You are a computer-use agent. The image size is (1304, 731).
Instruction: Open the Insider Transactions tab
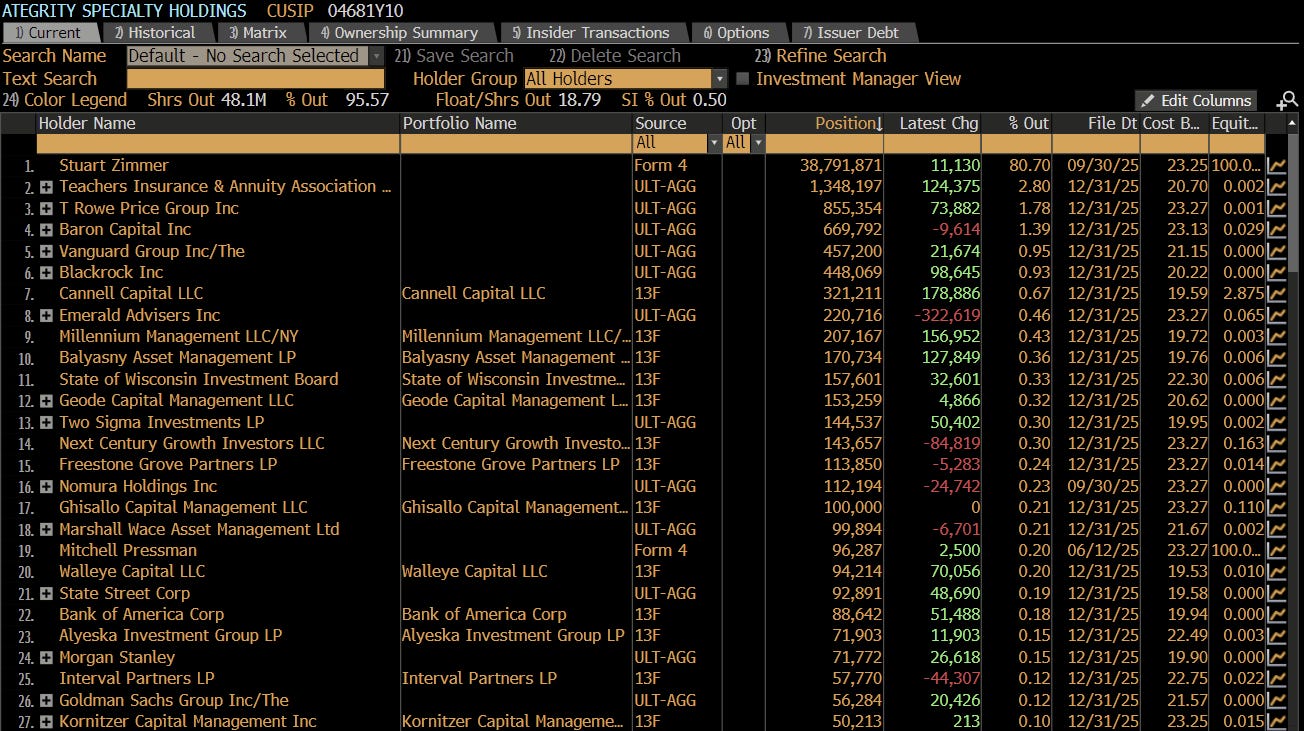pyautogui.click(x=590, y=33)
